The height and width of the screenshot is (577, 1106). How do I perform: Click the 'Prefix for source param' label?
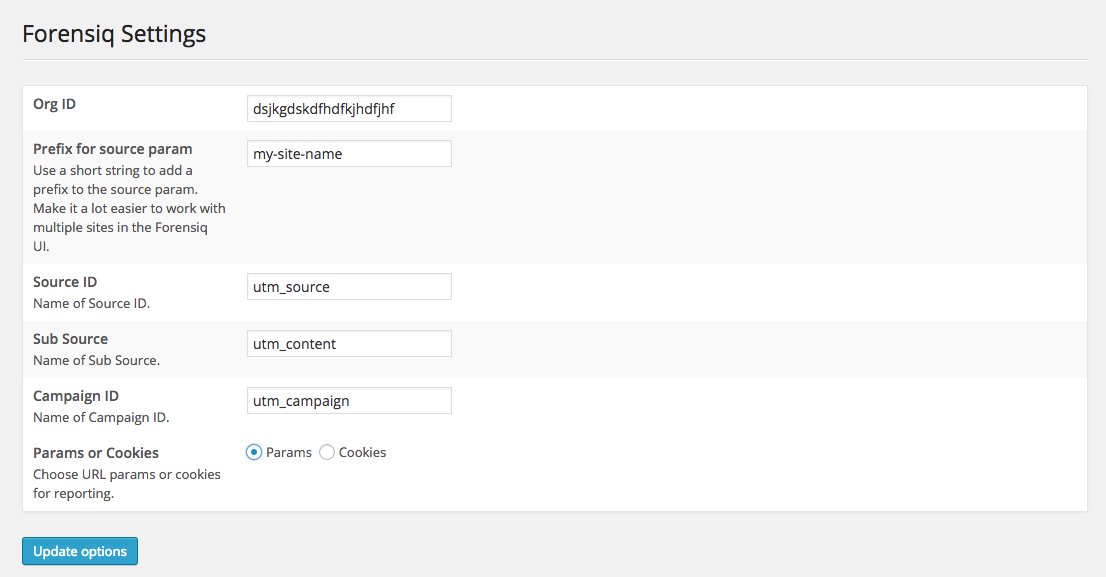point(113,149)
